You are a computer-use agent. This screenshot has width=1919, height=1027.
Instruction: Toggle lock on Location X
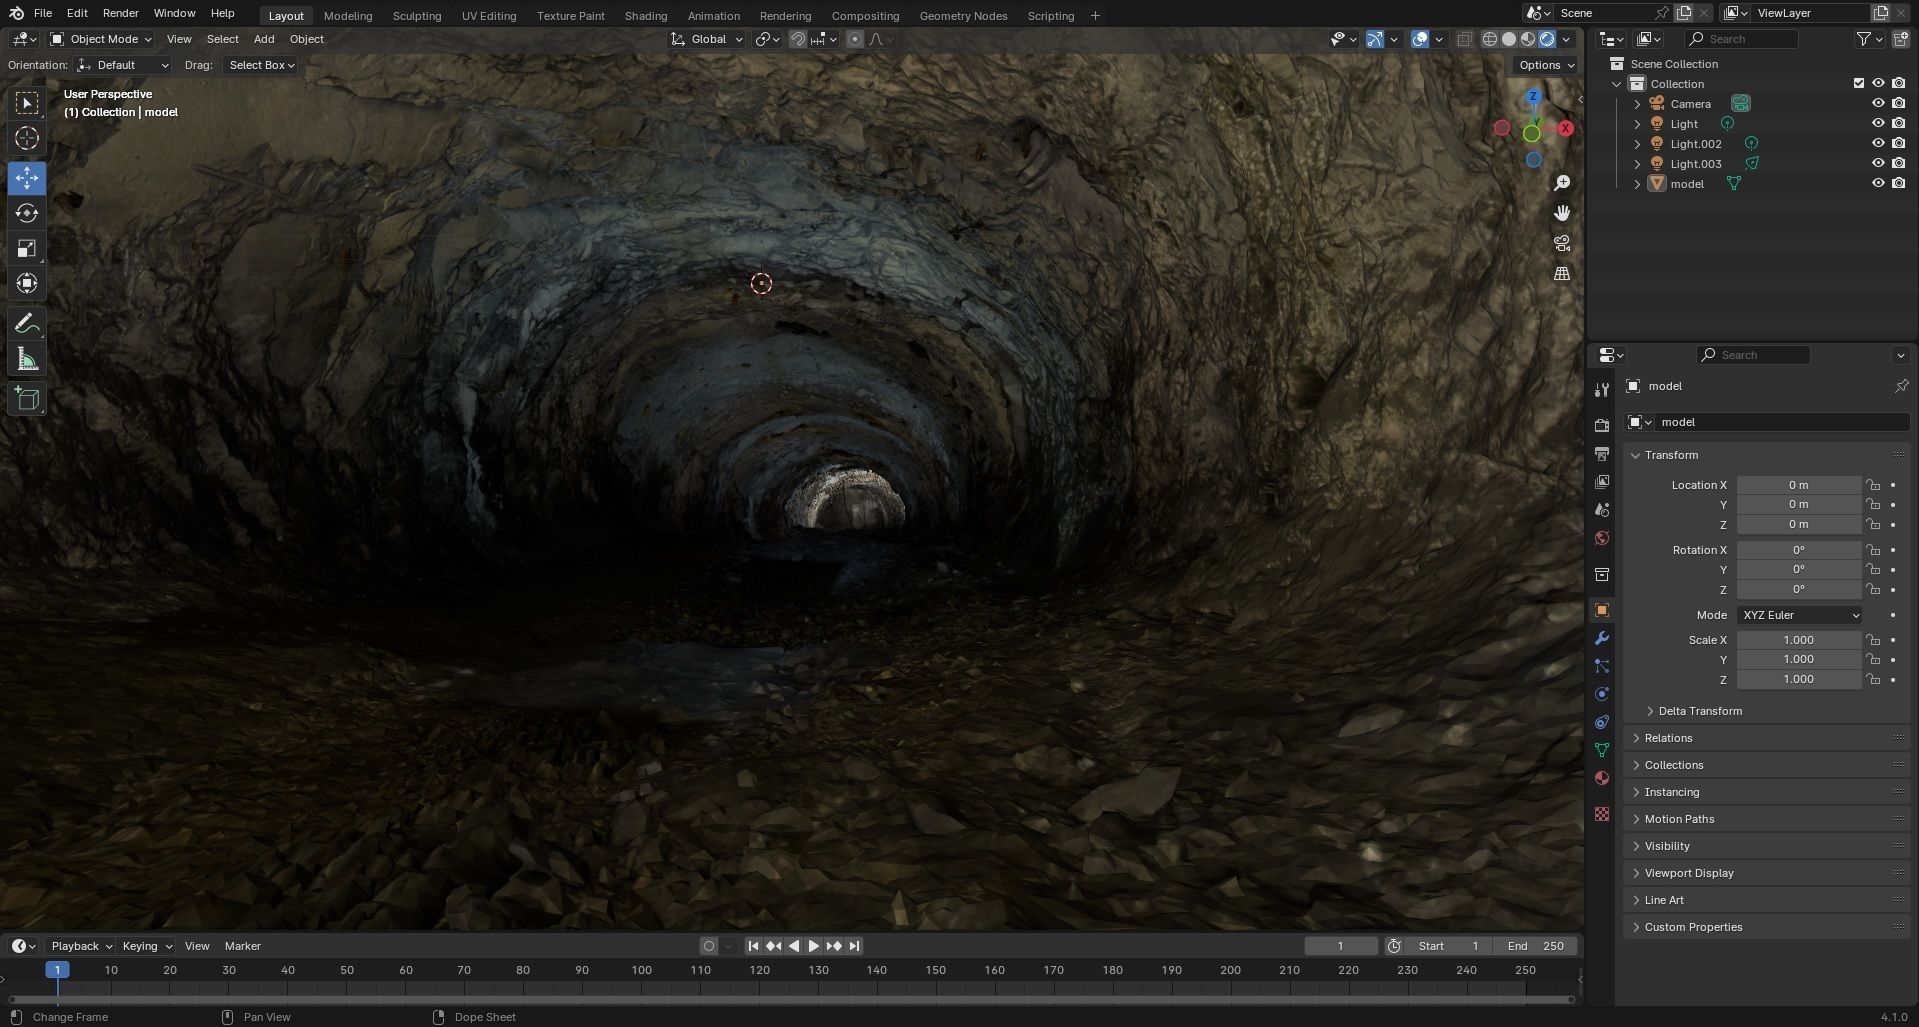(1873, 485)
